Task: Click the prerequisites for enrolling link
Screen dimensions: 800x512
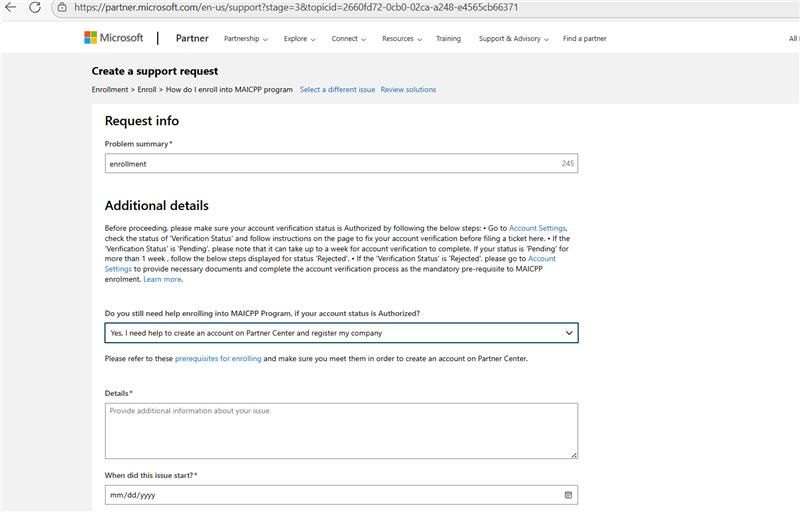Action: 218,359
